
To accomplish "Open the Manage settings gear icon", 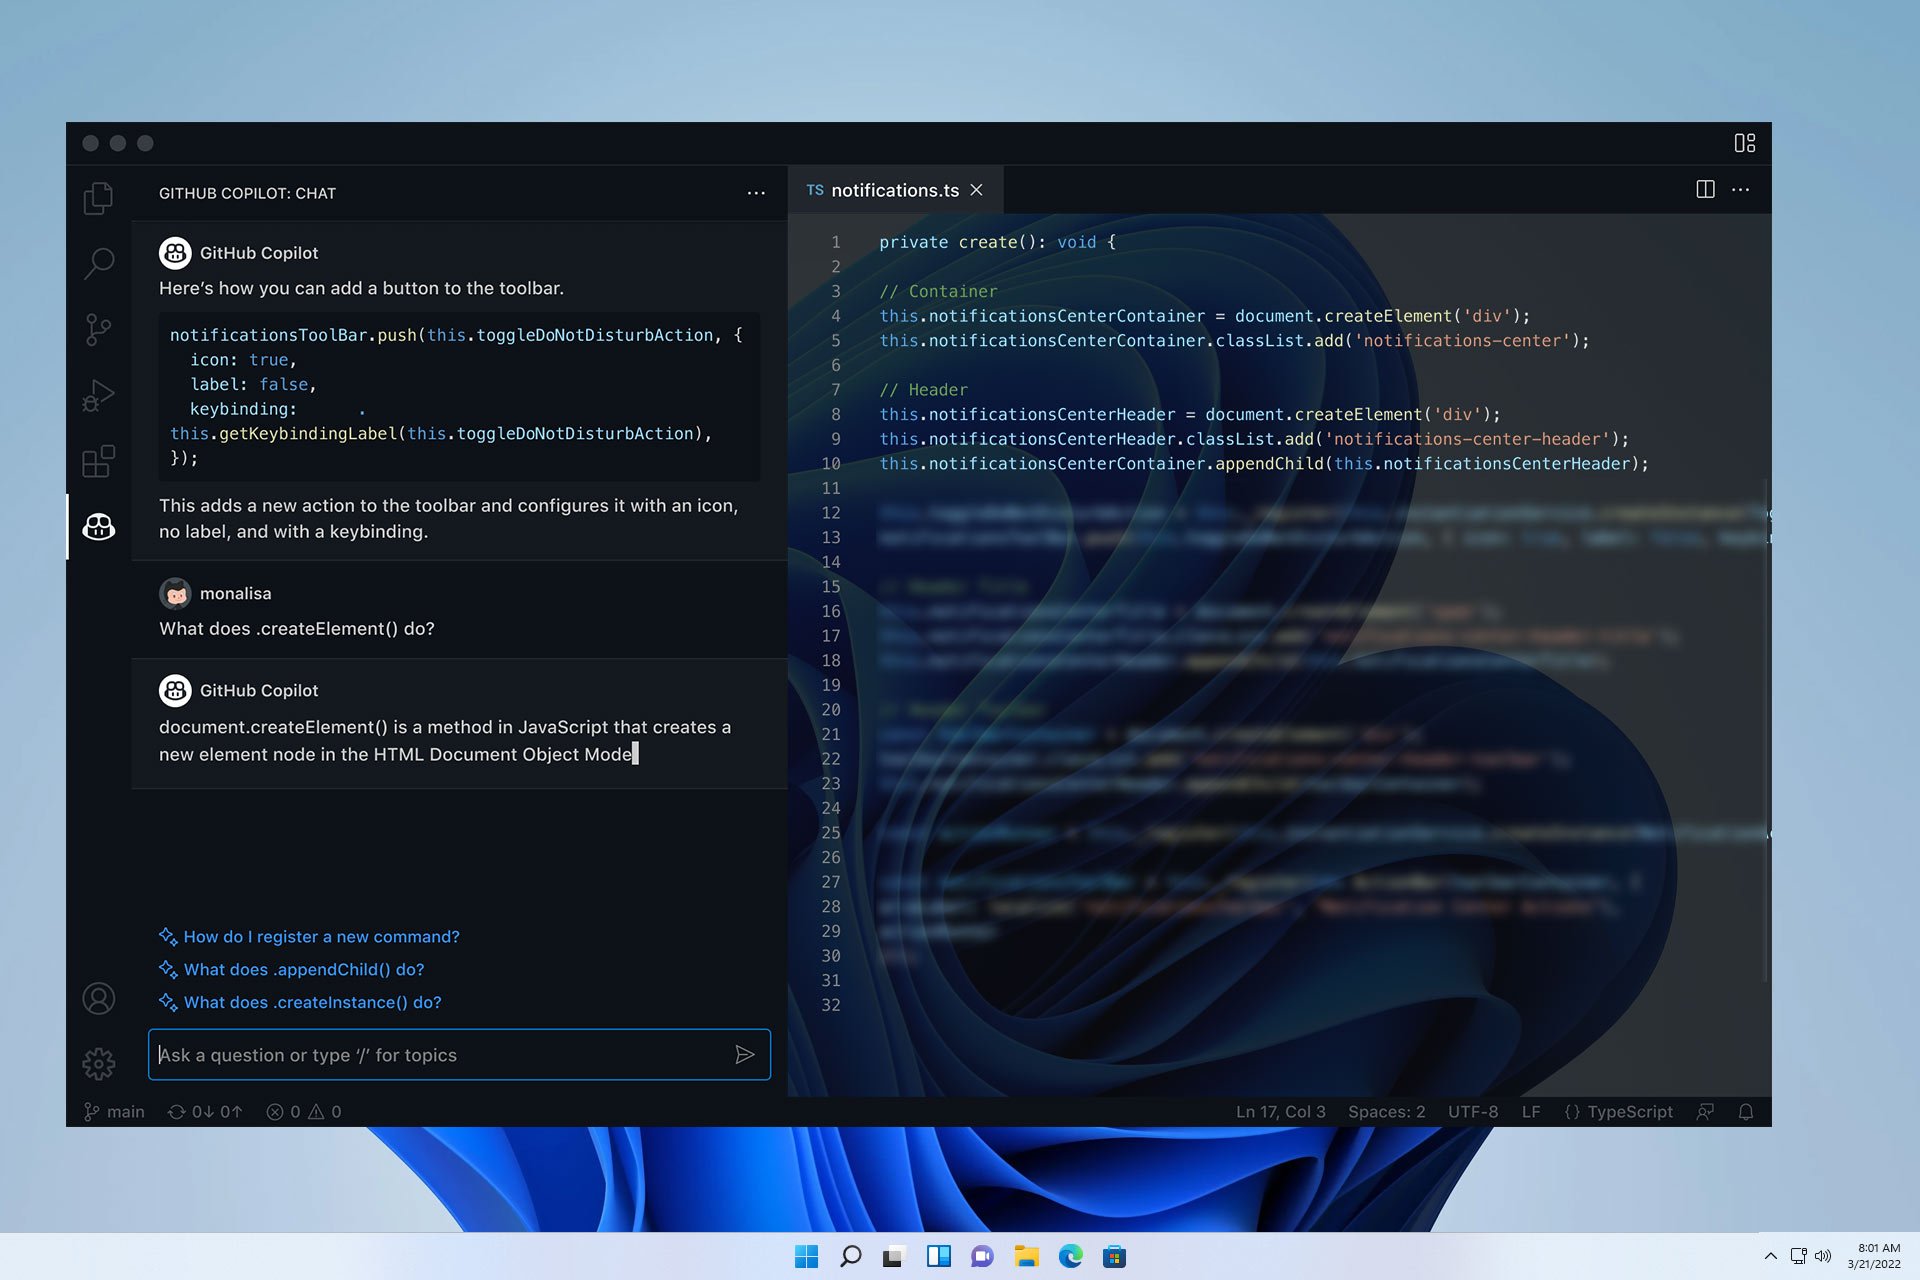I will [98, 1063].
